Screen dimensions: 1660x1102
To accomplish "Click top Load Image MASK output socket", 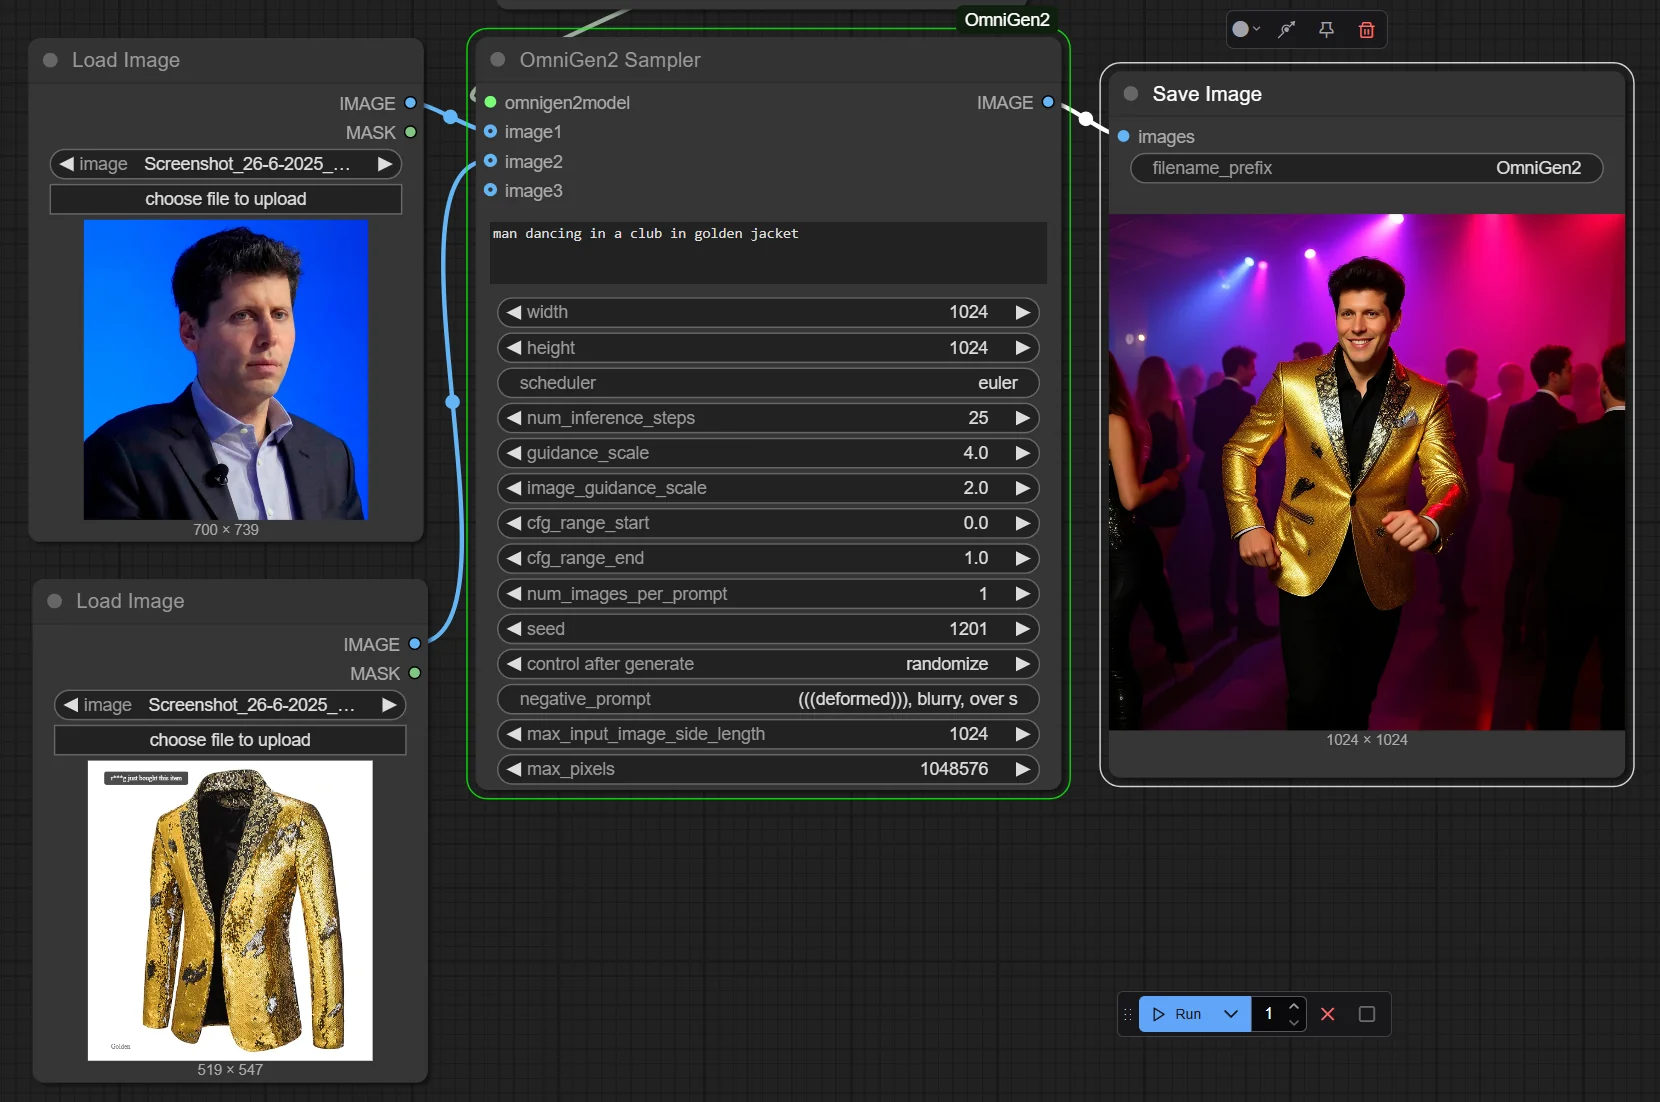I will click(x=410, y=132).
